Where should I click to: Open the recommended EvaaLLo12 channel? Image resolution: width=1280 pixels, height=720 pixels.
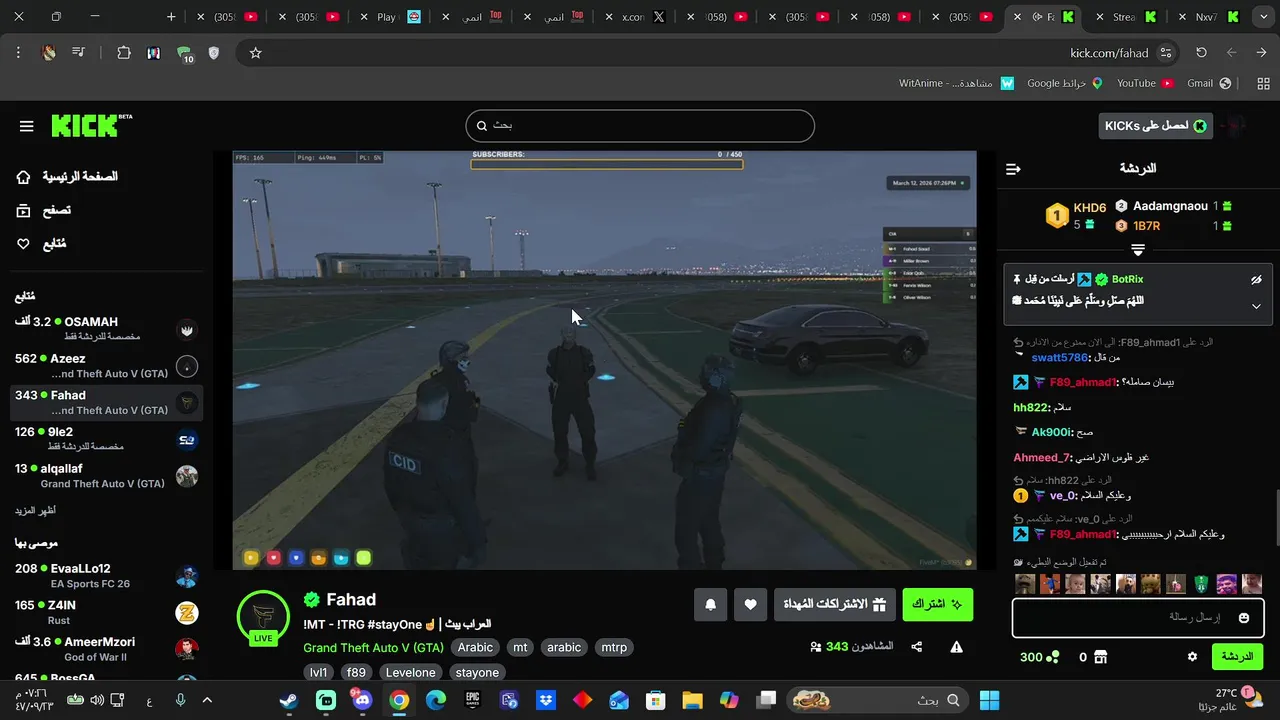106,576
